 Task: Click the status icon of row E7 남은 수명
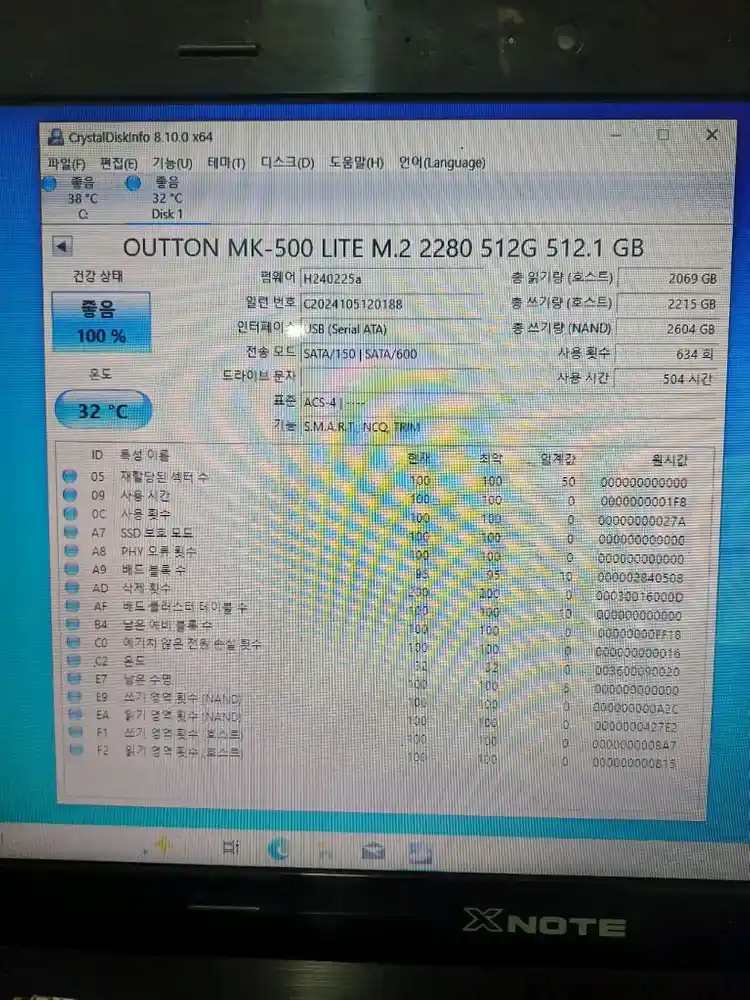[75, 679]
